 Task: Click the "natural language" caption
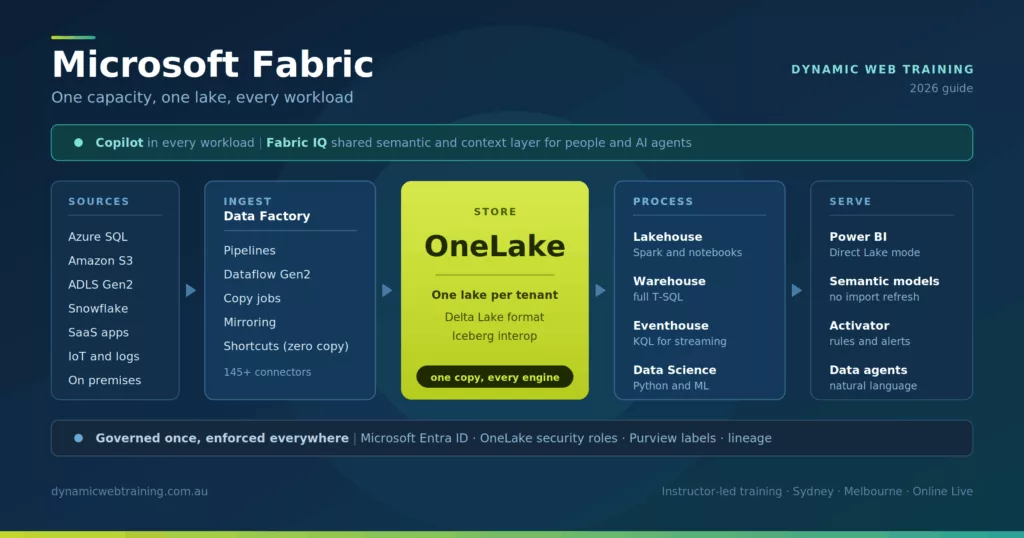pos(873,386)
